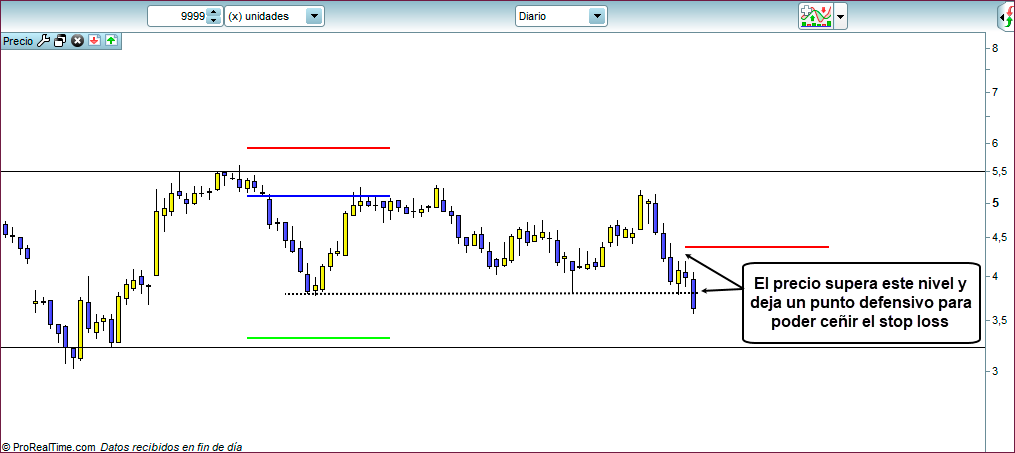Expand the arrow next to indicator icon
The width and height of the screenshot is (1015, 453).
point(841,17)
